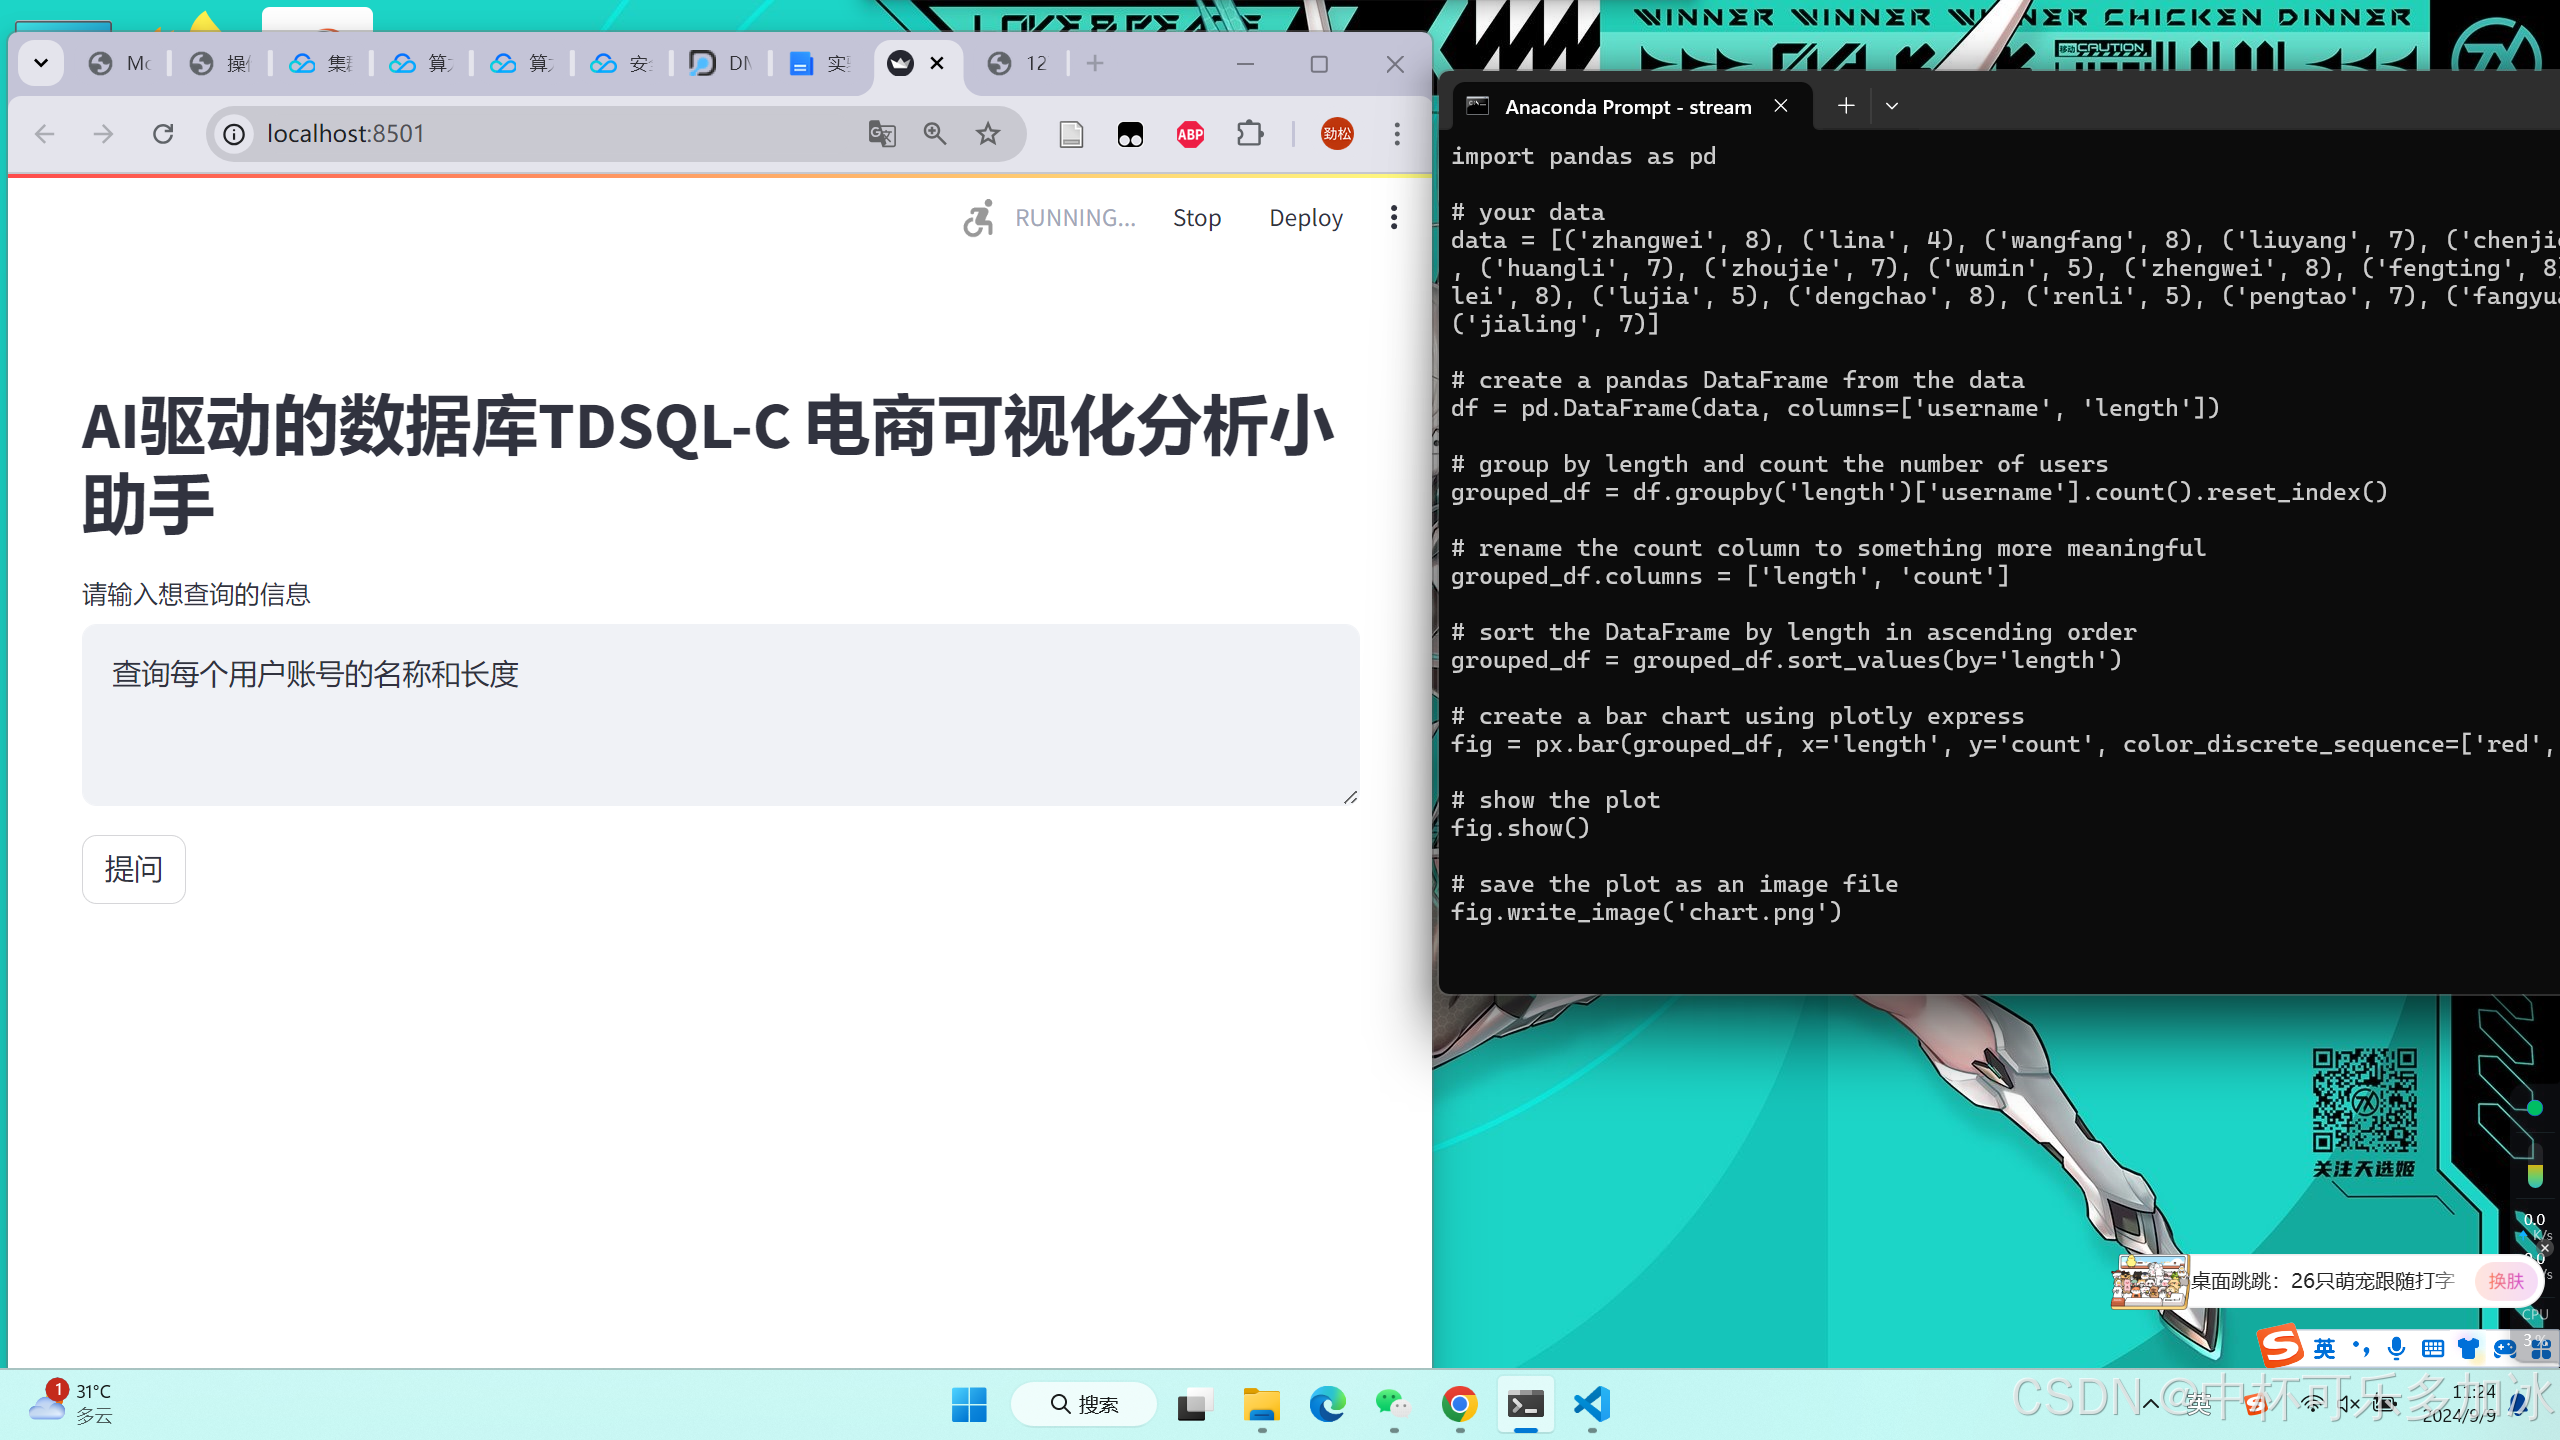2560x1440 pixels.
Task: View site information icon
Action: [234, 134]
